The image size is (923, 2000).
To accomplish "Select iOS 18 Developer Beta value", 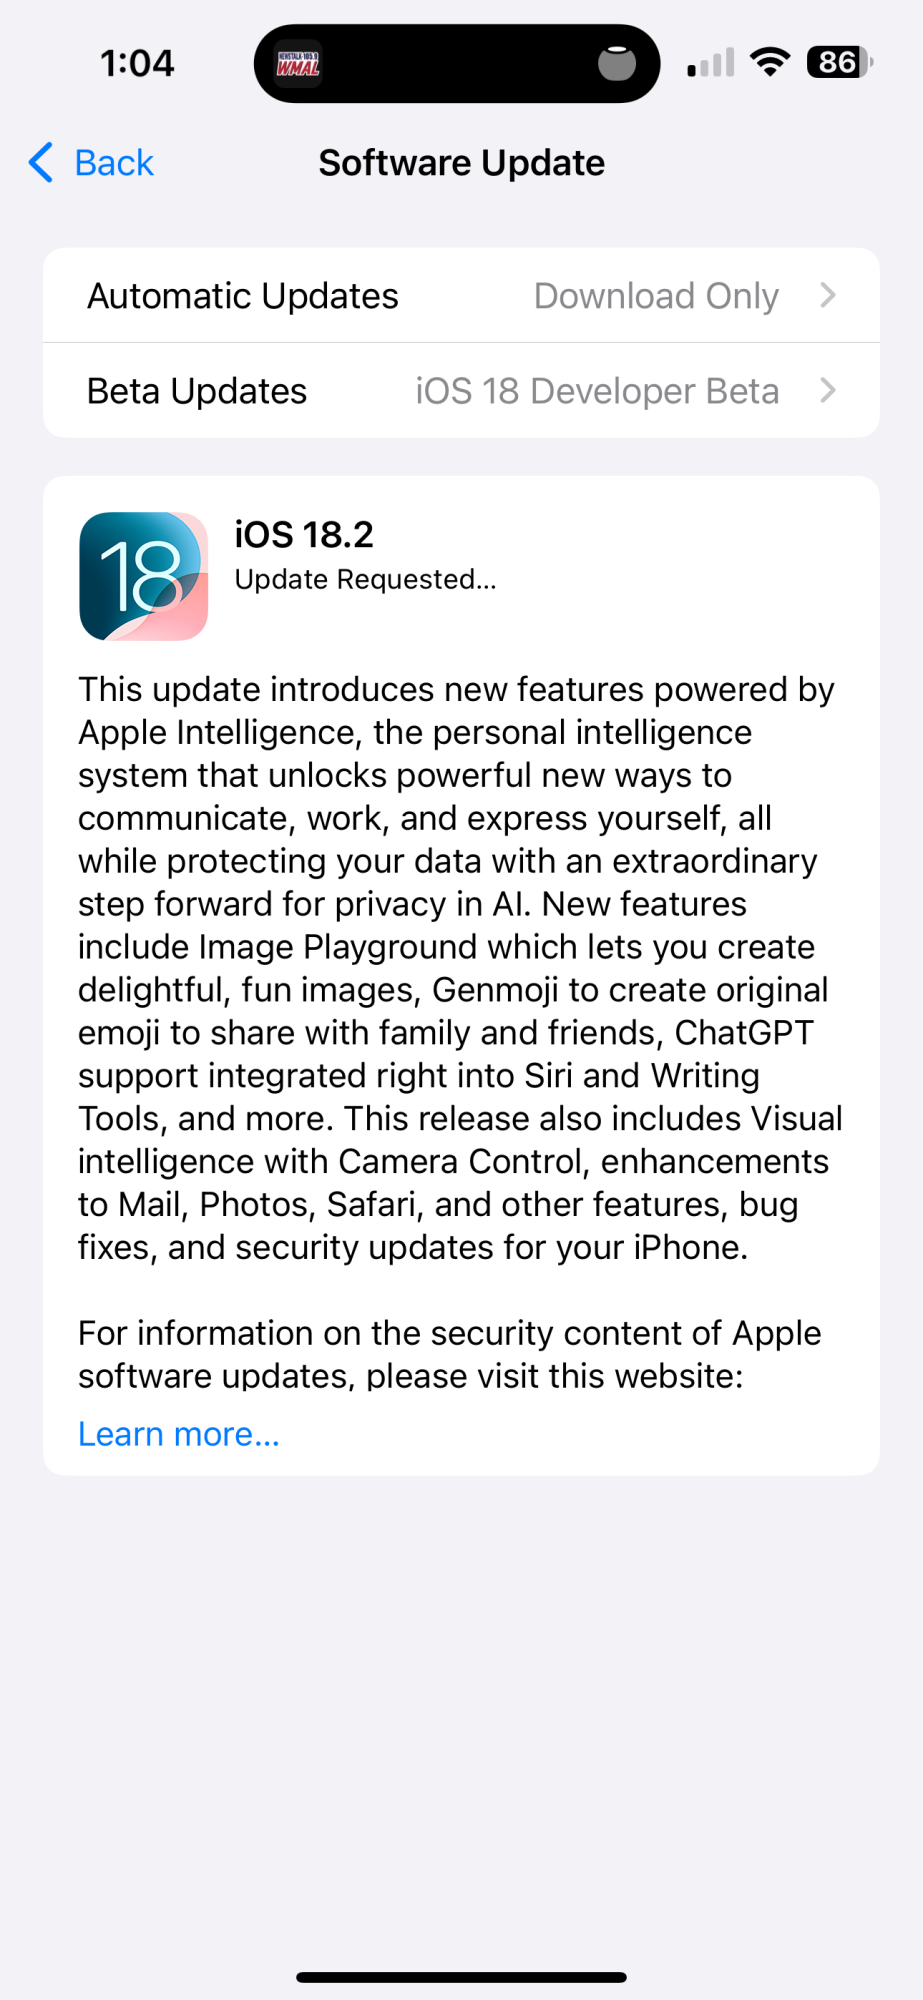I will (x=597, y=391).
